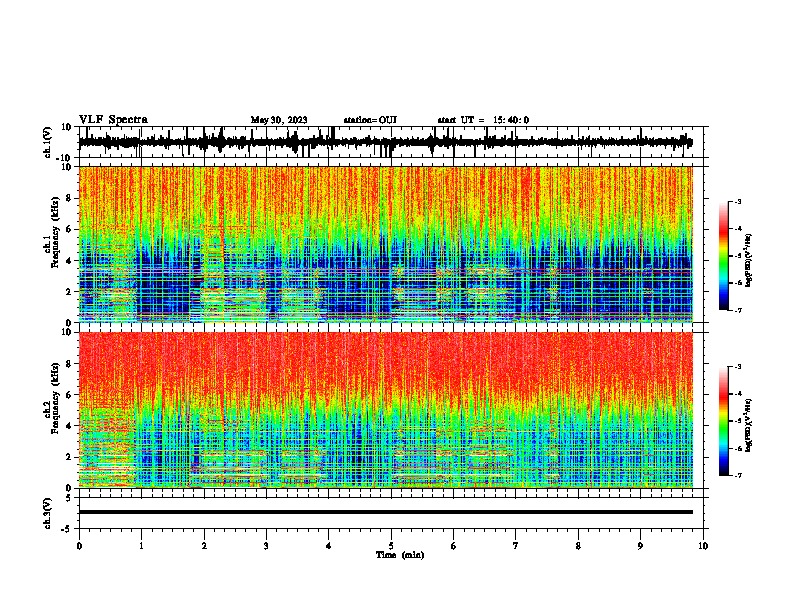Click the time axis tick label 0
The width and height of the screenshot is (792, 612).
[x=79, y=546]
